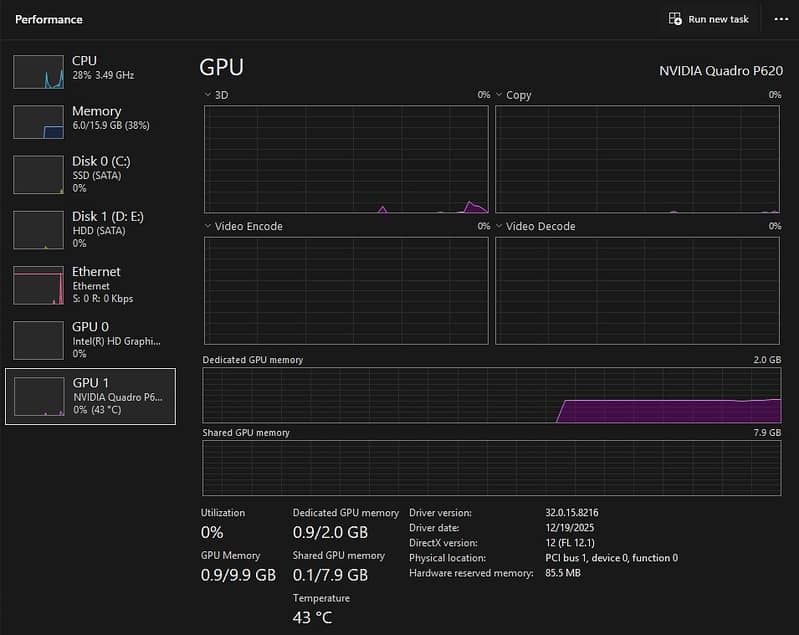Click the large 43 °C temperature value
This screenshot has width=799, height=635.
pyautogui.click(x=312, y=618)
